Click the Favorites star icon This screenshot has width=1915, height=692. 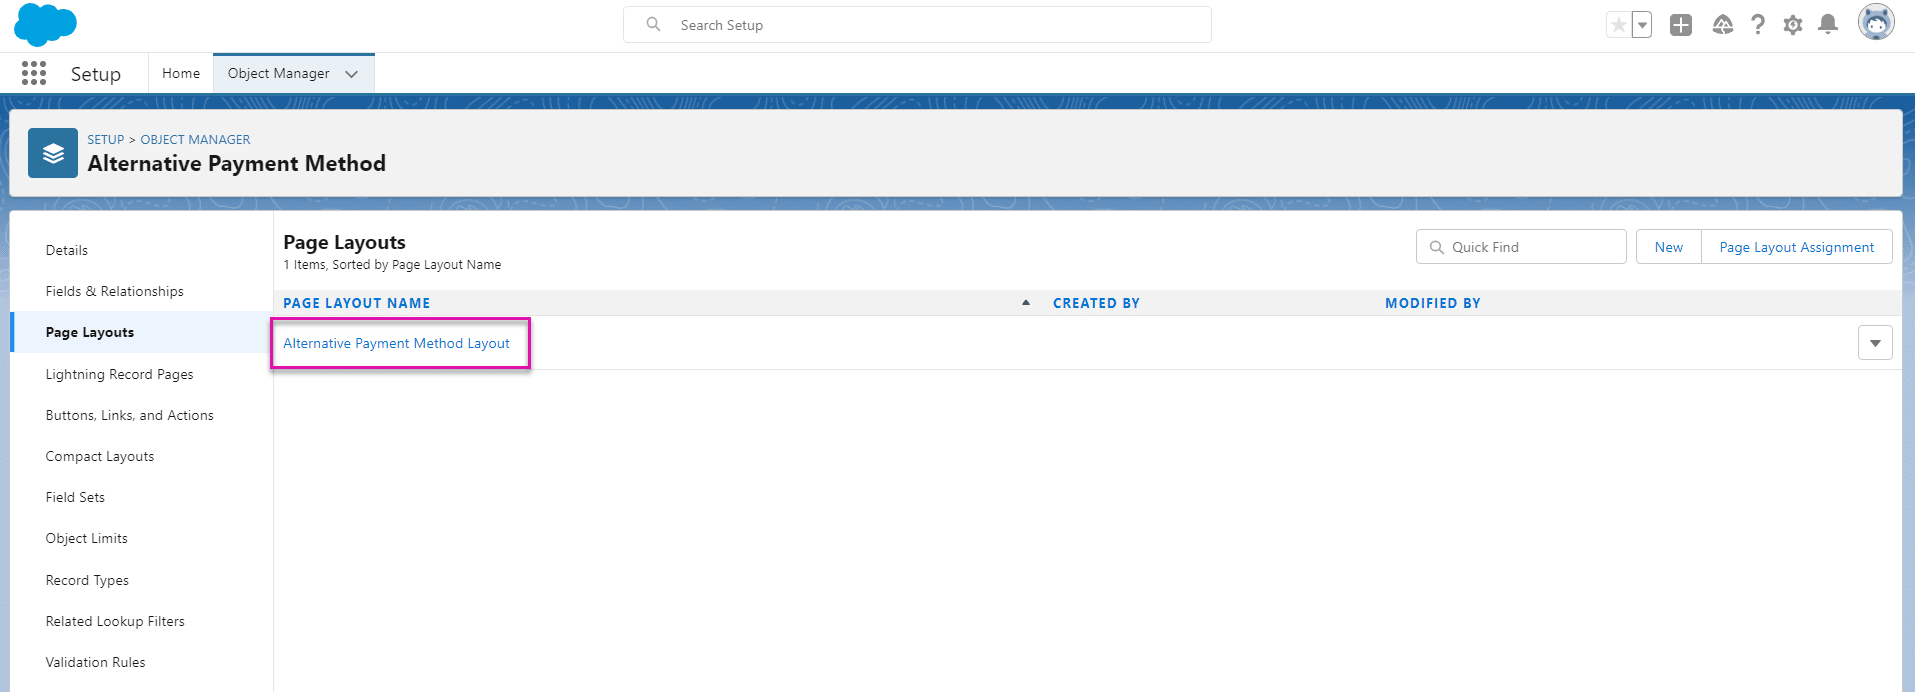pos(1618,25)
